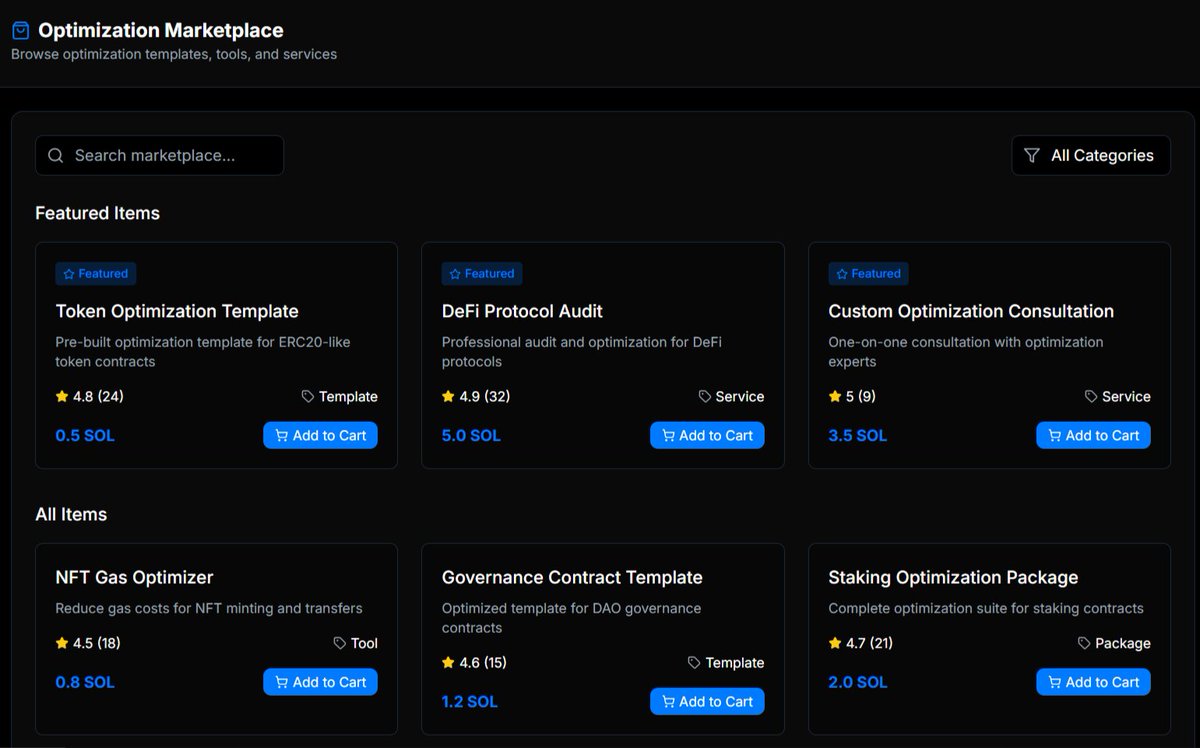Click the Featured badge on DeFi Protocol Audit
This screenshot has height=748, width=1200.
pyautogui.click(x=482, y=273)
